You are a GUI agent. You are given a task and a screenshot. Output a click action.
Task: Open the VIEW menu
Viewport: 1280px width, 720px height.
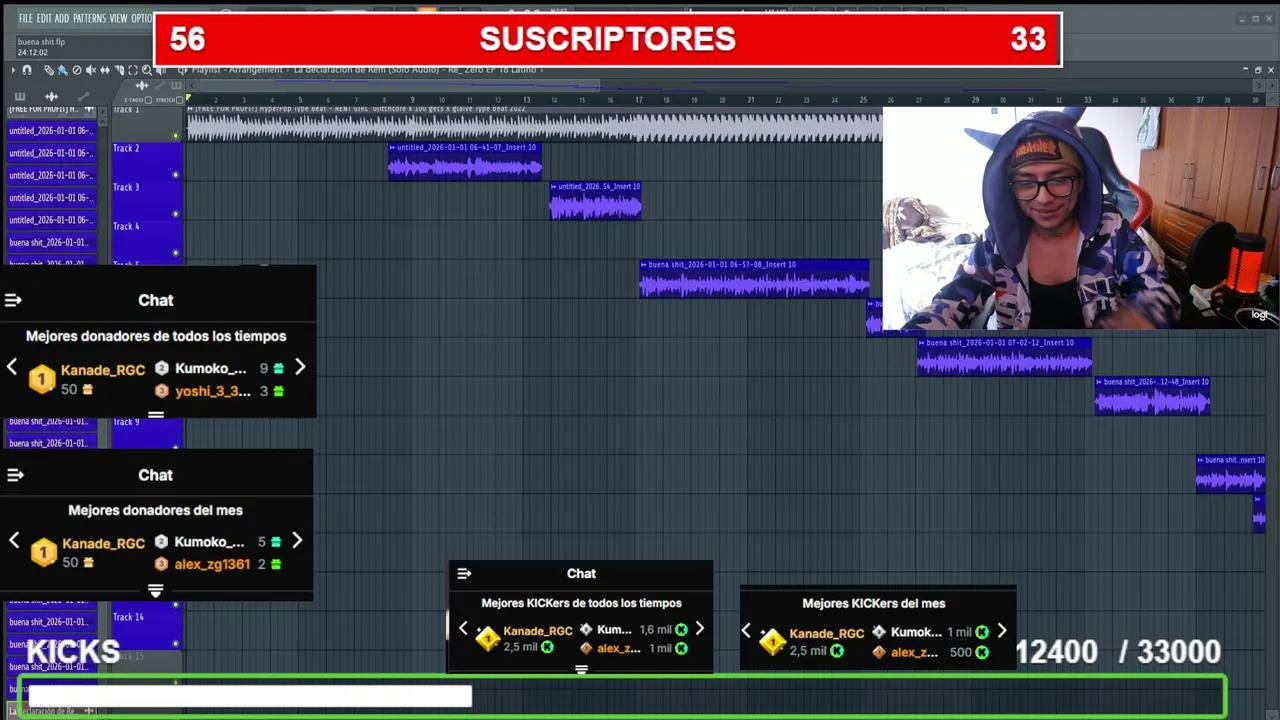tap(118, 18)
